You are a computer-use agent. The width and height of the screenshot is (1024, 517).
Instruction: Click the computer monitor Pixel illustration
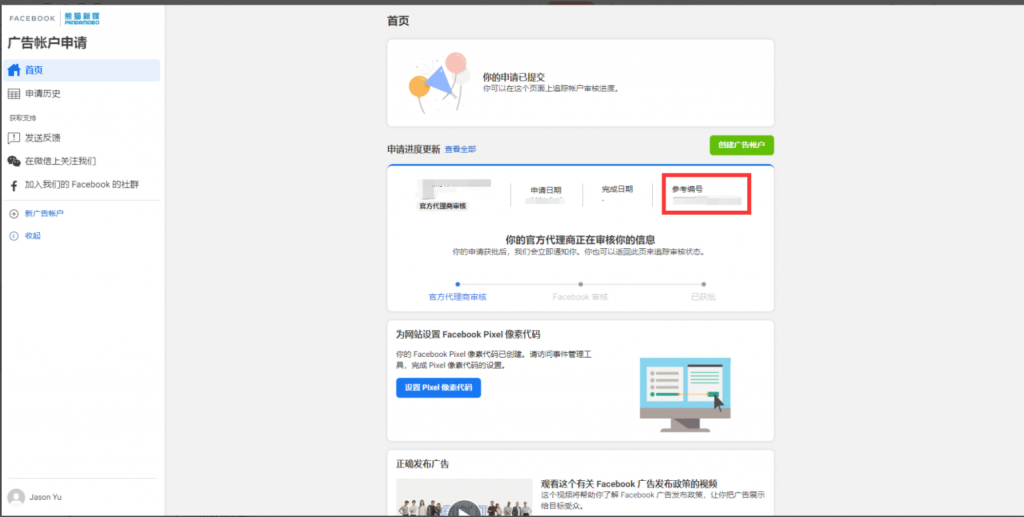tap(684, 394)
